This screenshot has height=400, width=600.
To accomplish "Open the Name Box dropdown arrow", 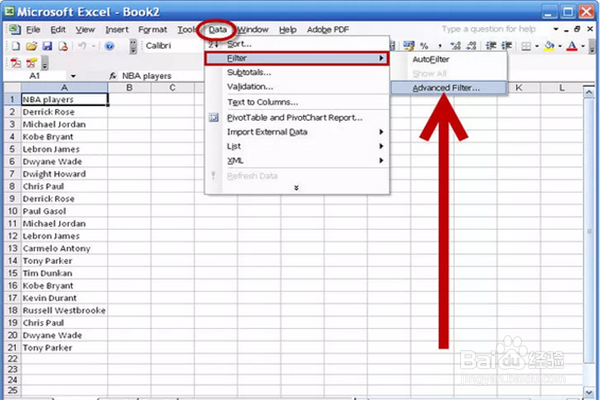I will (x=73, y=76).
